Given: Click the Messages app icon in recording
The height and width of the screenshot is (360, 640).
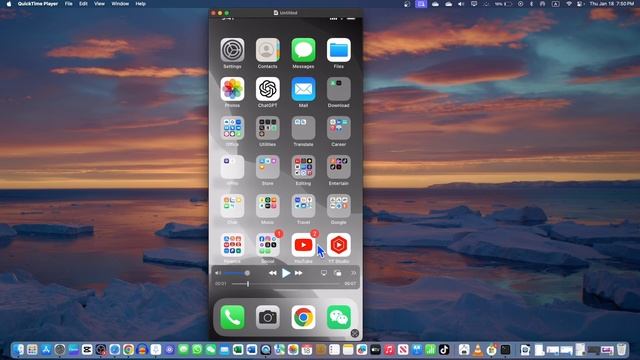Looking at the screenshot, I should pos(303,50).
